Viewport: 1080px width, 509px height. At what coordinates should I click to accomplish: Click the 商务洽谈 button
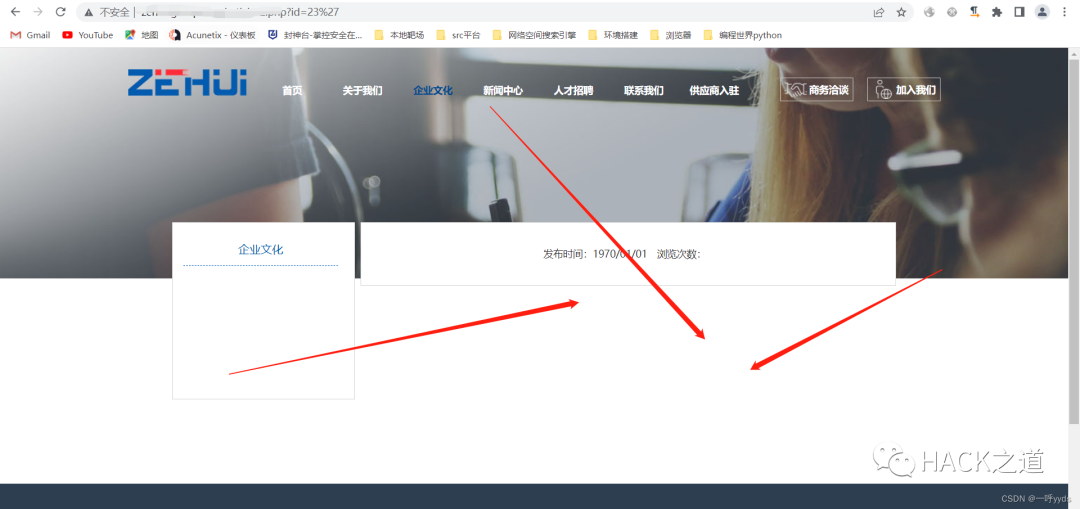pos(816,90)
